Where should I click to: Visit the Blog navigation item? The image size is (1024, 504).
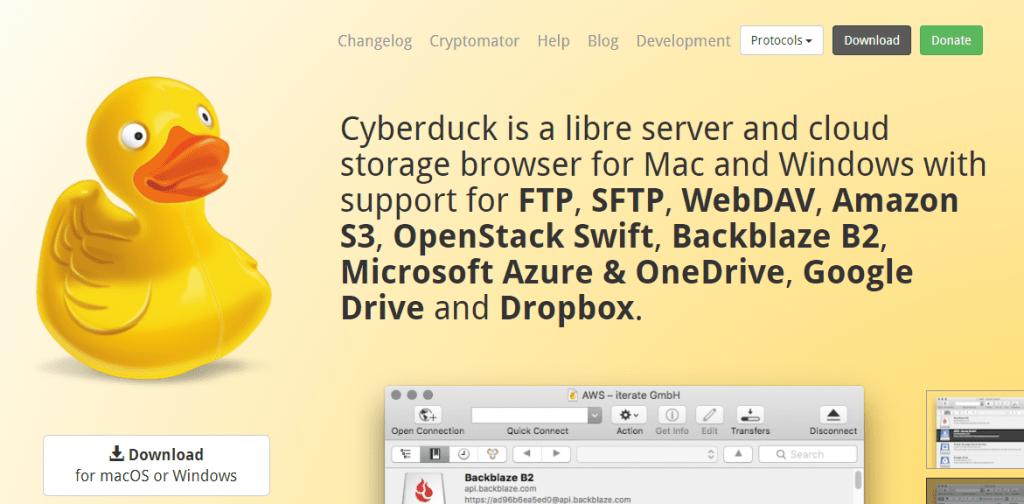pos(603,41)
